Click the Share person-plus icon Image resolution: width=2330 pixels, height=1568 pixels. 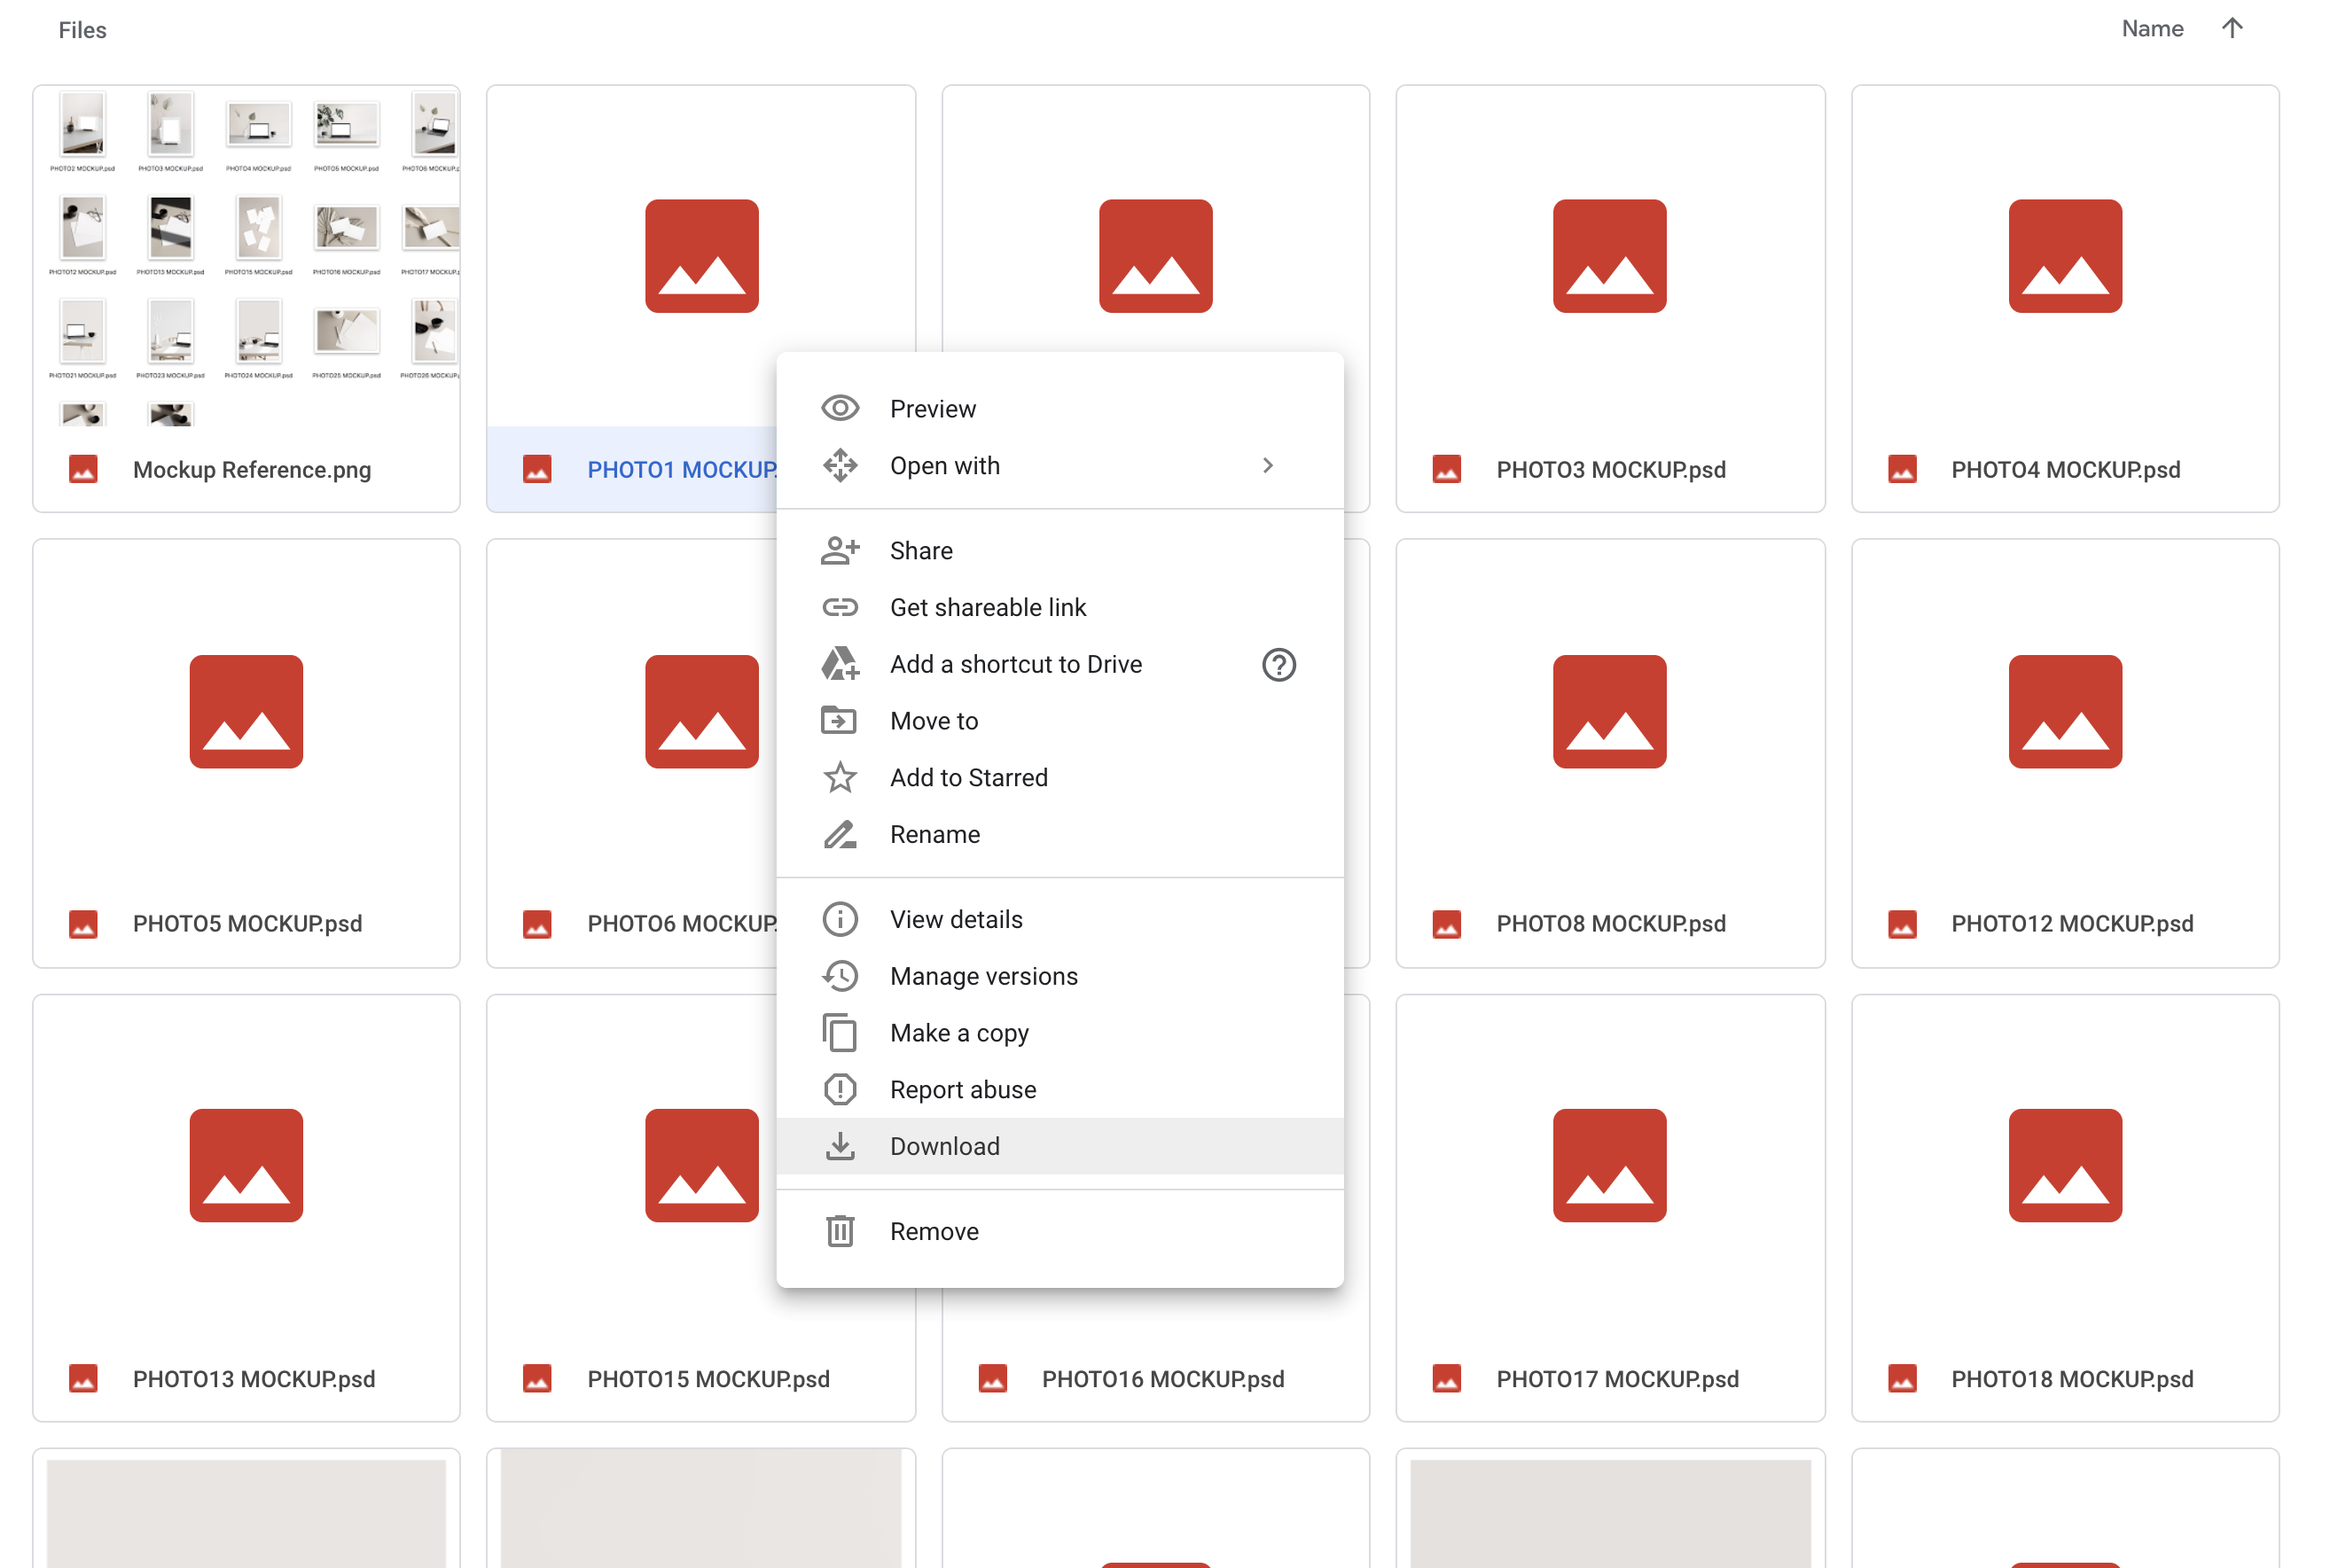[x=839, y=550]
